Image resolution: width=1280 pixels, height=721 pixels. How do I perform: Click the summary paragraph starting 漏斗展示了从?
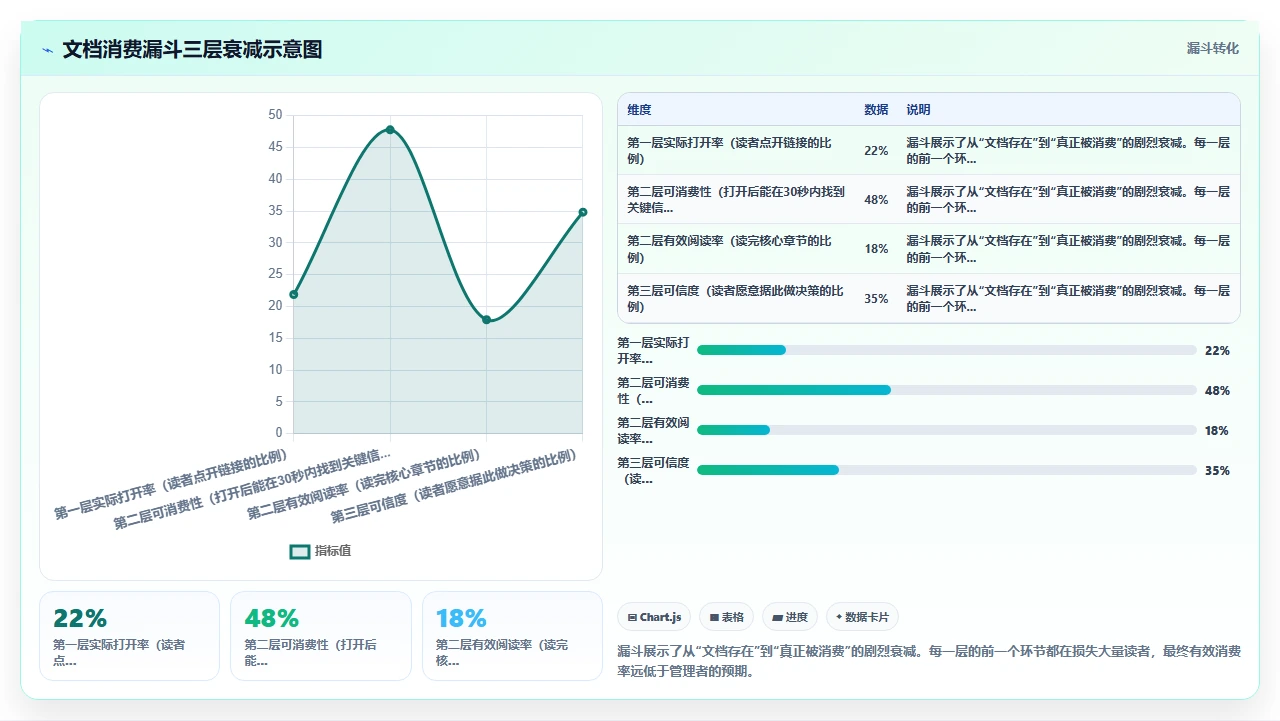pyautogui.click(x=929, y=661)
